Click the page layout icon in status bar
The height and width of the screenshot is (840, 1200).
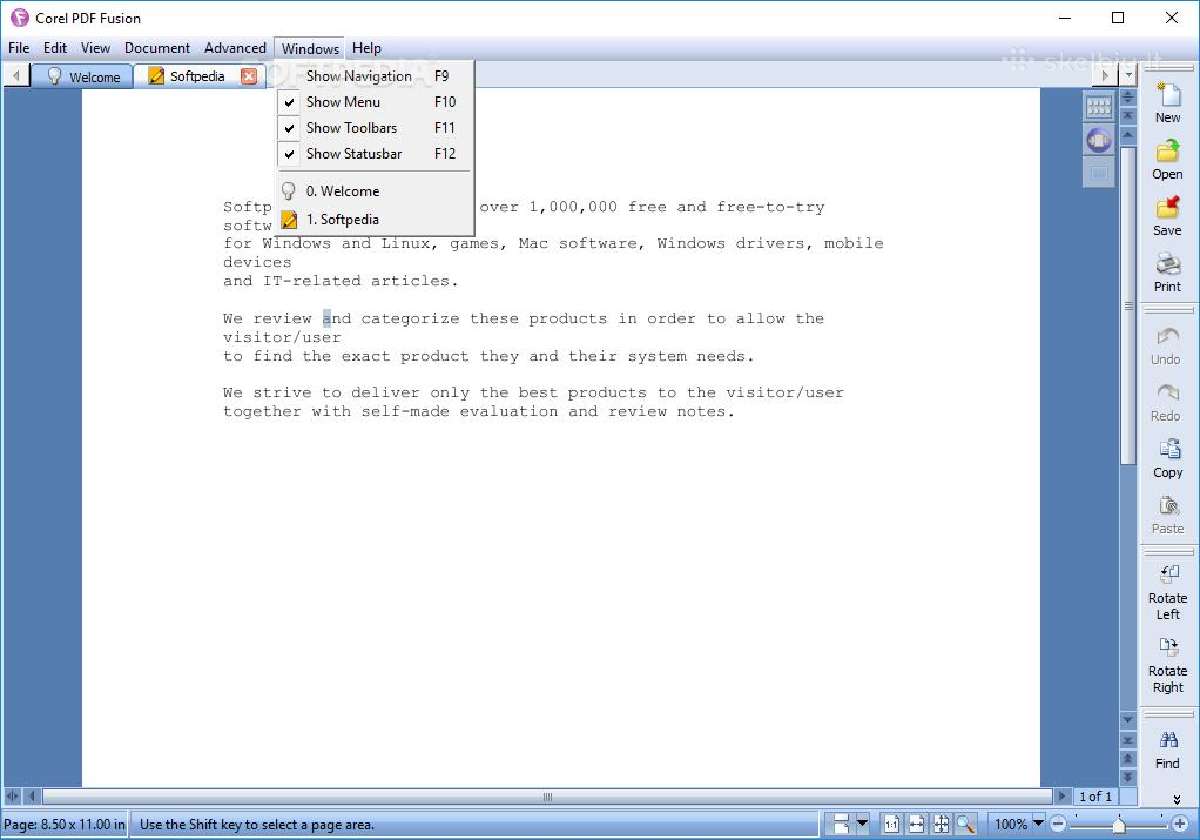pos(841,824)
